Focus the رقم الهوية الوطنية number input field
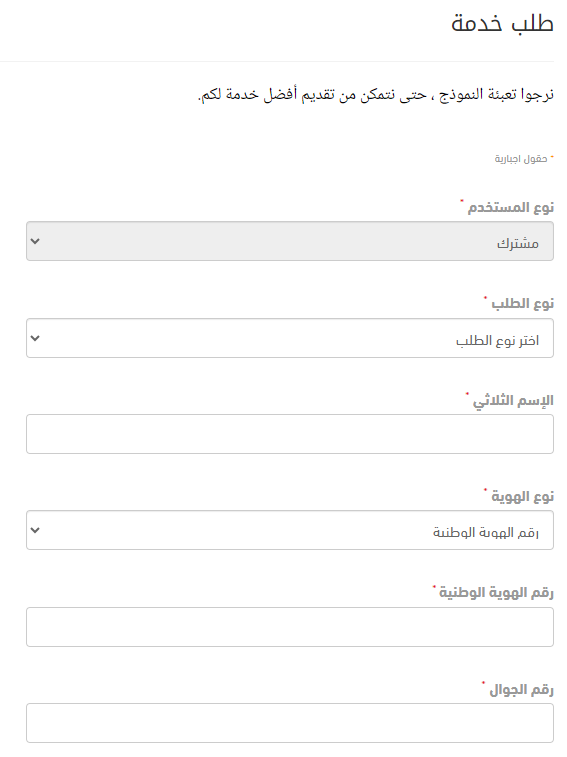 (290, 627)
